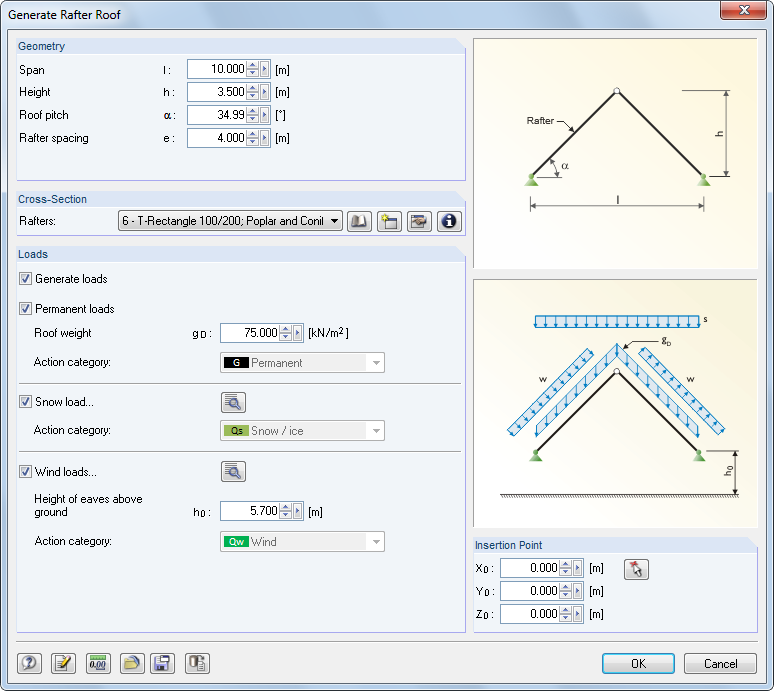Click the roof loads diagram image
Viewport: 774px width, 691px height.
[615, 403]
